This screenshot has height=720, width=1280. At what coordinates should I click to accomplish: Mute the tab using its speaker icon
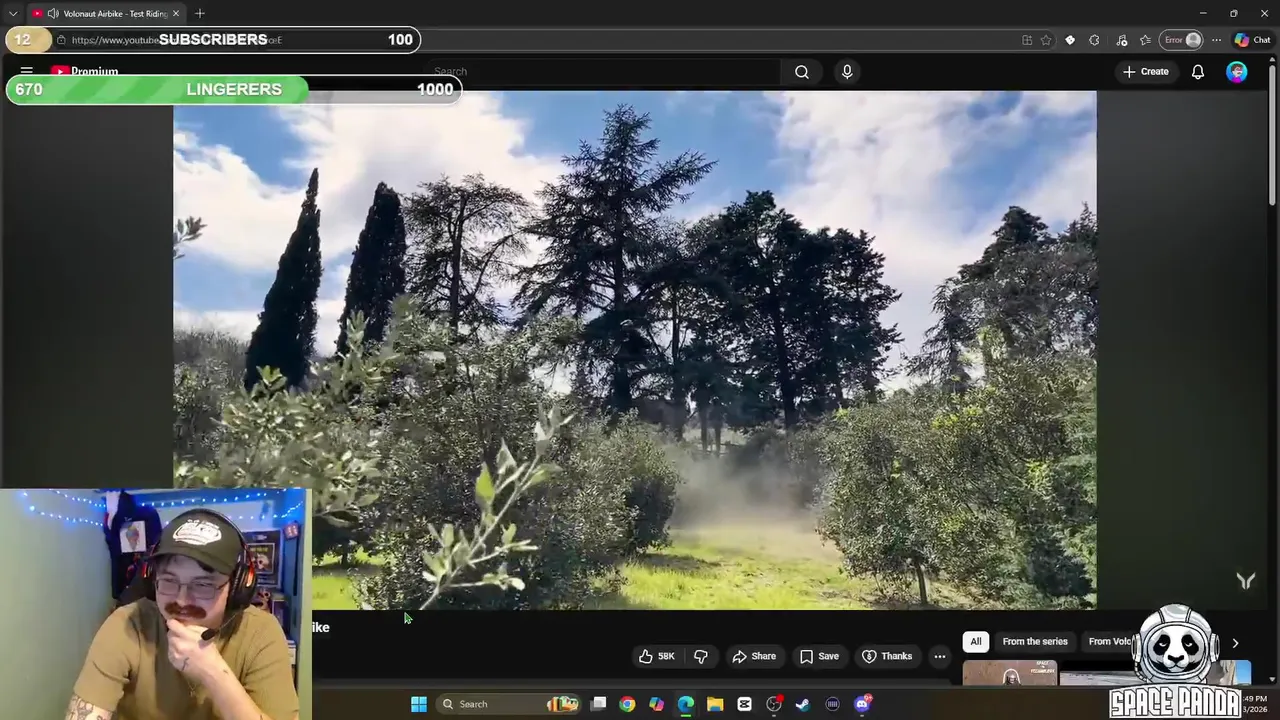point(53,13)
